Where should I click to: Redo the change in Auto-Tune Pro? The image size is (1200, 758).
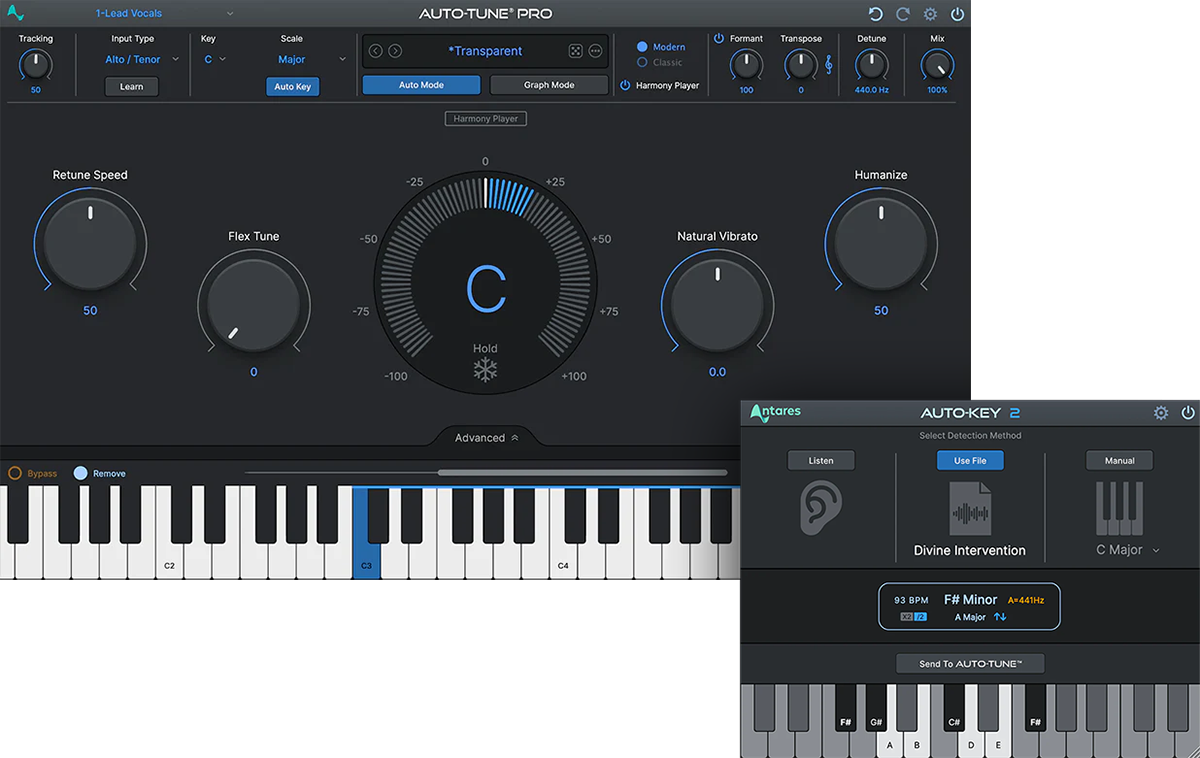903,14
